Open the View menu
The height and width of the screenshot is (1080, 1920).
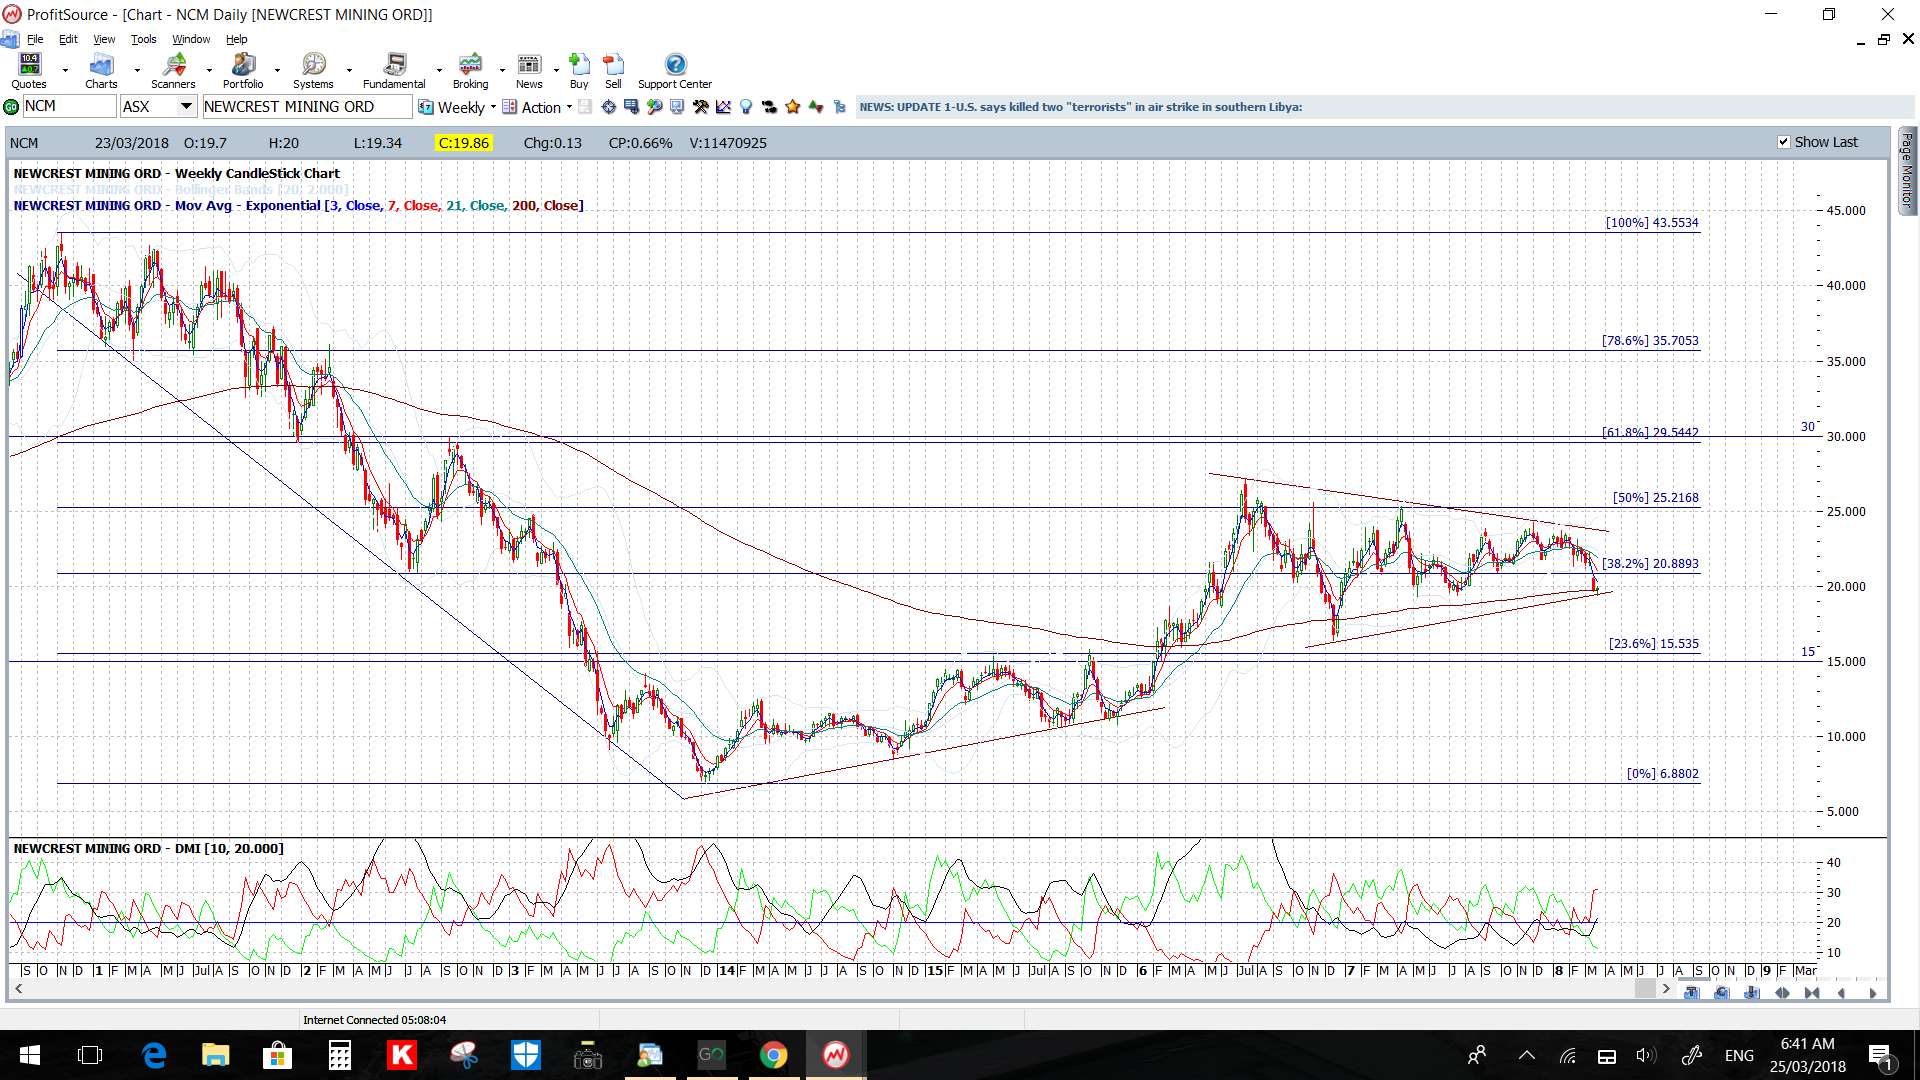104,39
